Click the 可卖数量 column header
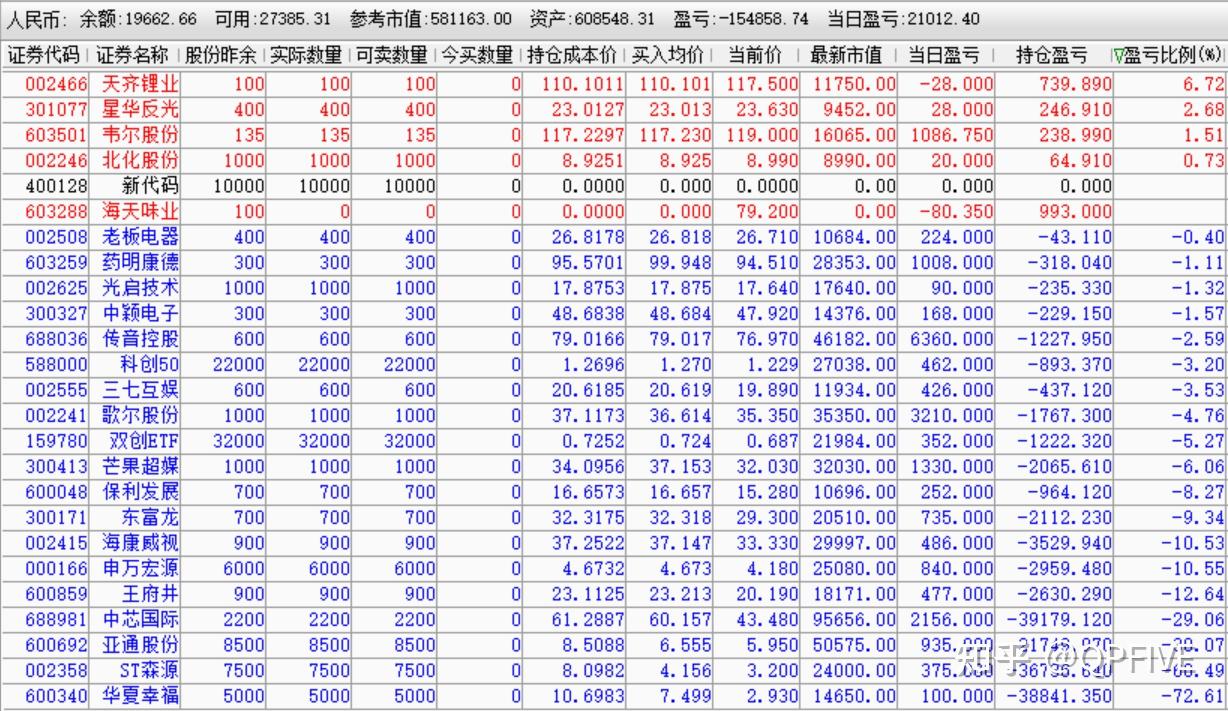The height and width of the screenshot is (711, 1228). pos(392,55)
